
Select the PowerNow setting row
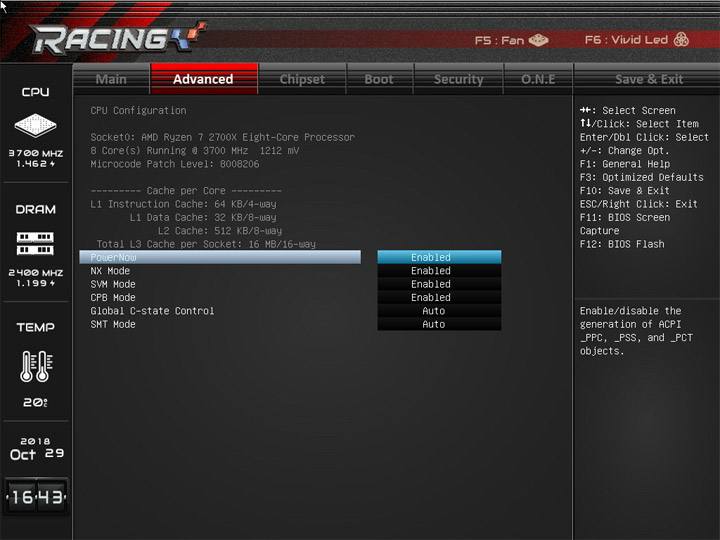(220, 257)
